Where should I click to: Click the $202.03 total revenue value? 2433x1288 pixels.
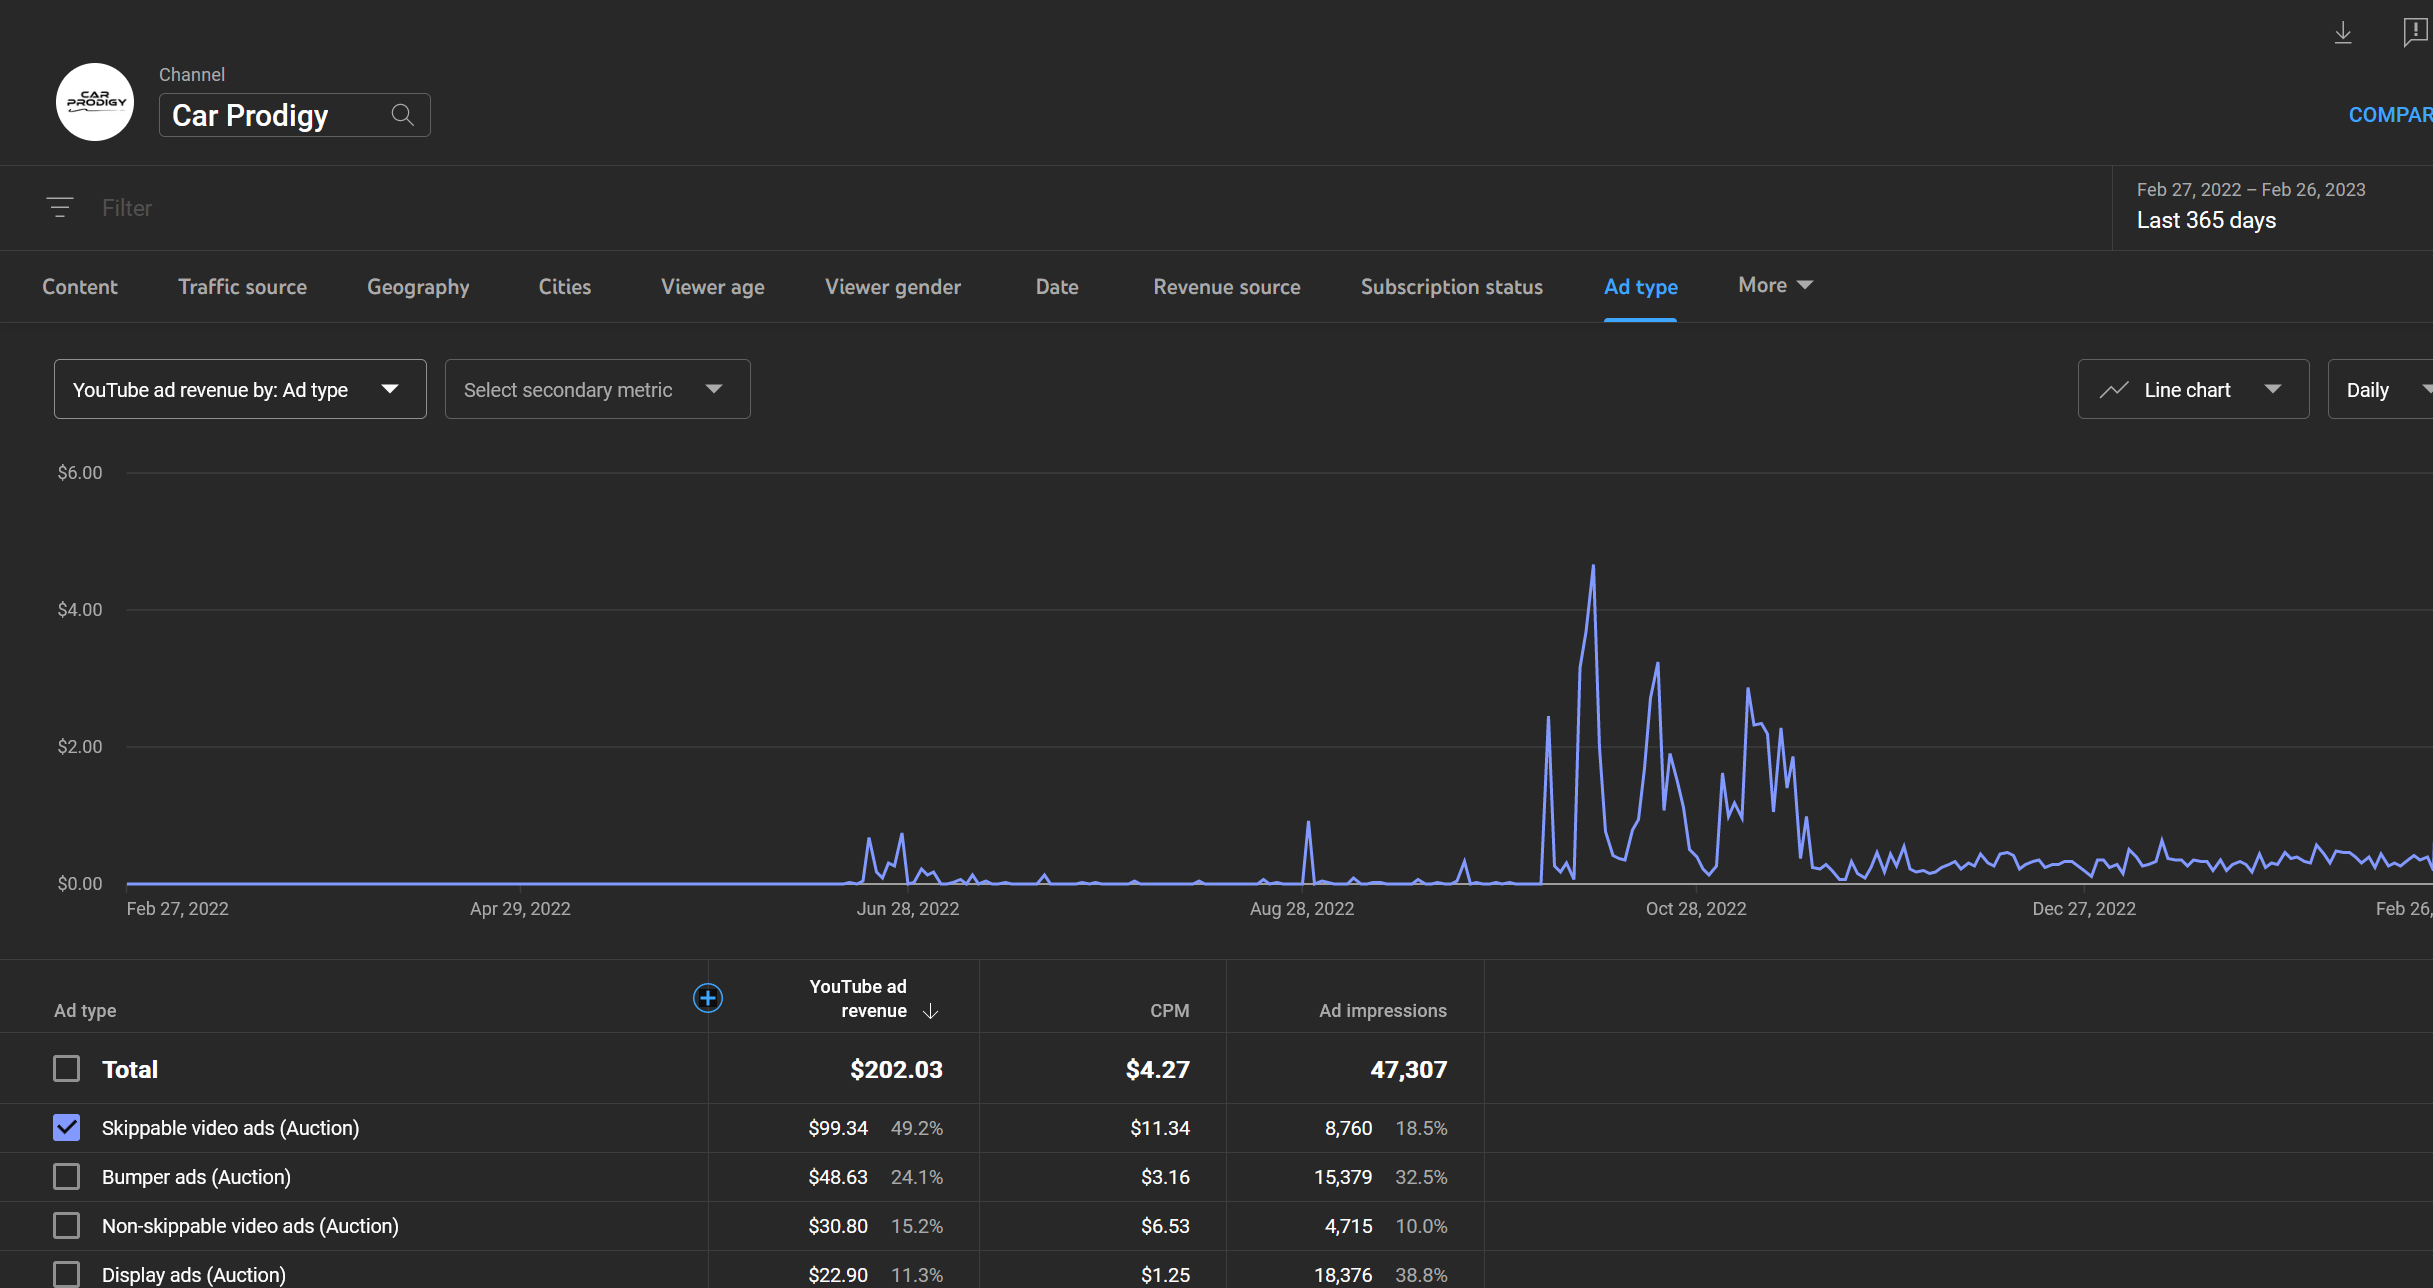click(x=896, y=1070)
